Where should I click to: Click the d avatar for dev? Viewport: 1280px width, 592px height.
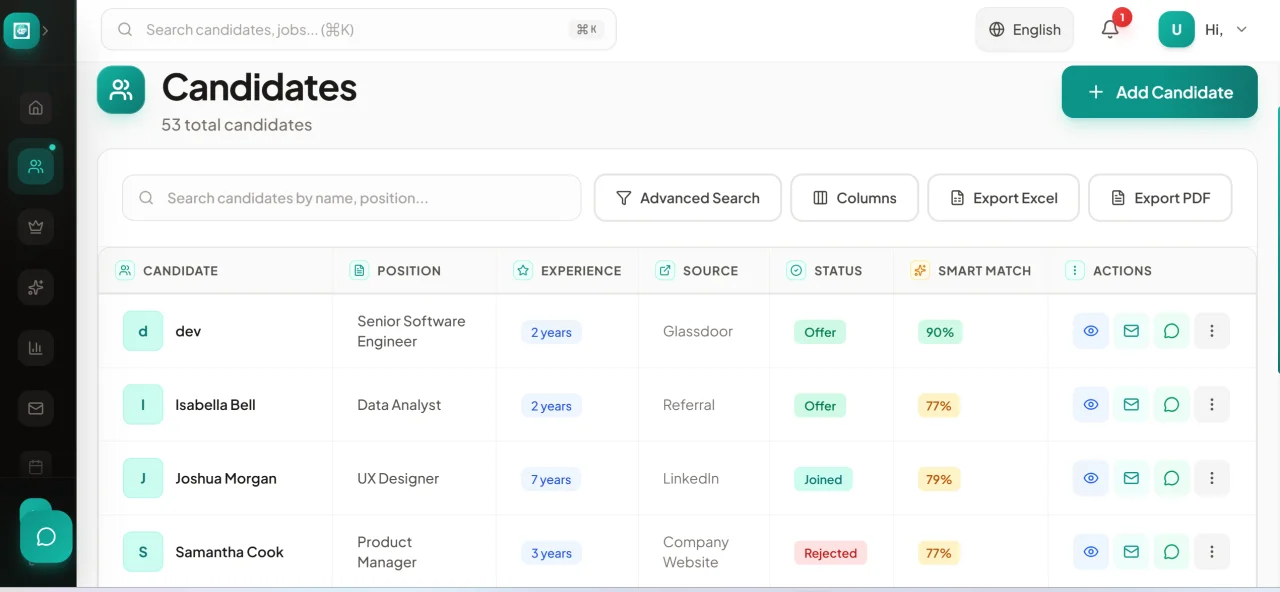[143, 331]
